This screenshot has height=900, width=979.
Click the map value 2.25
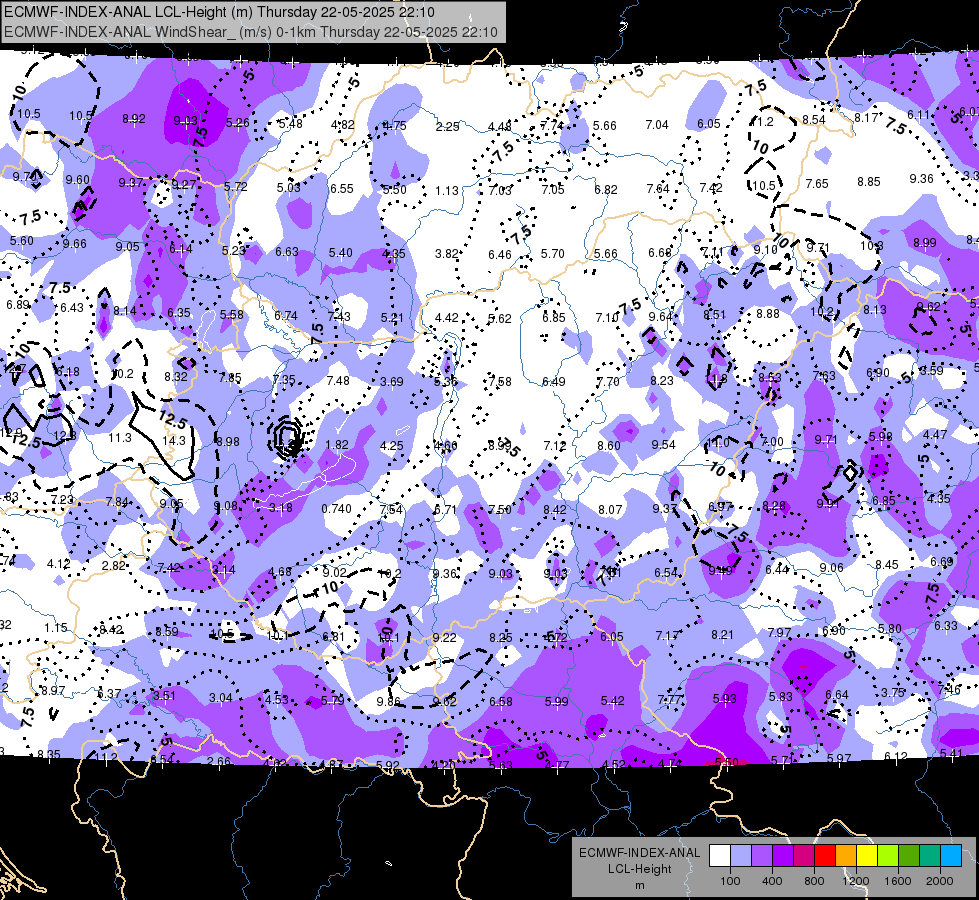pyautogui.click(x=448, y=127)
